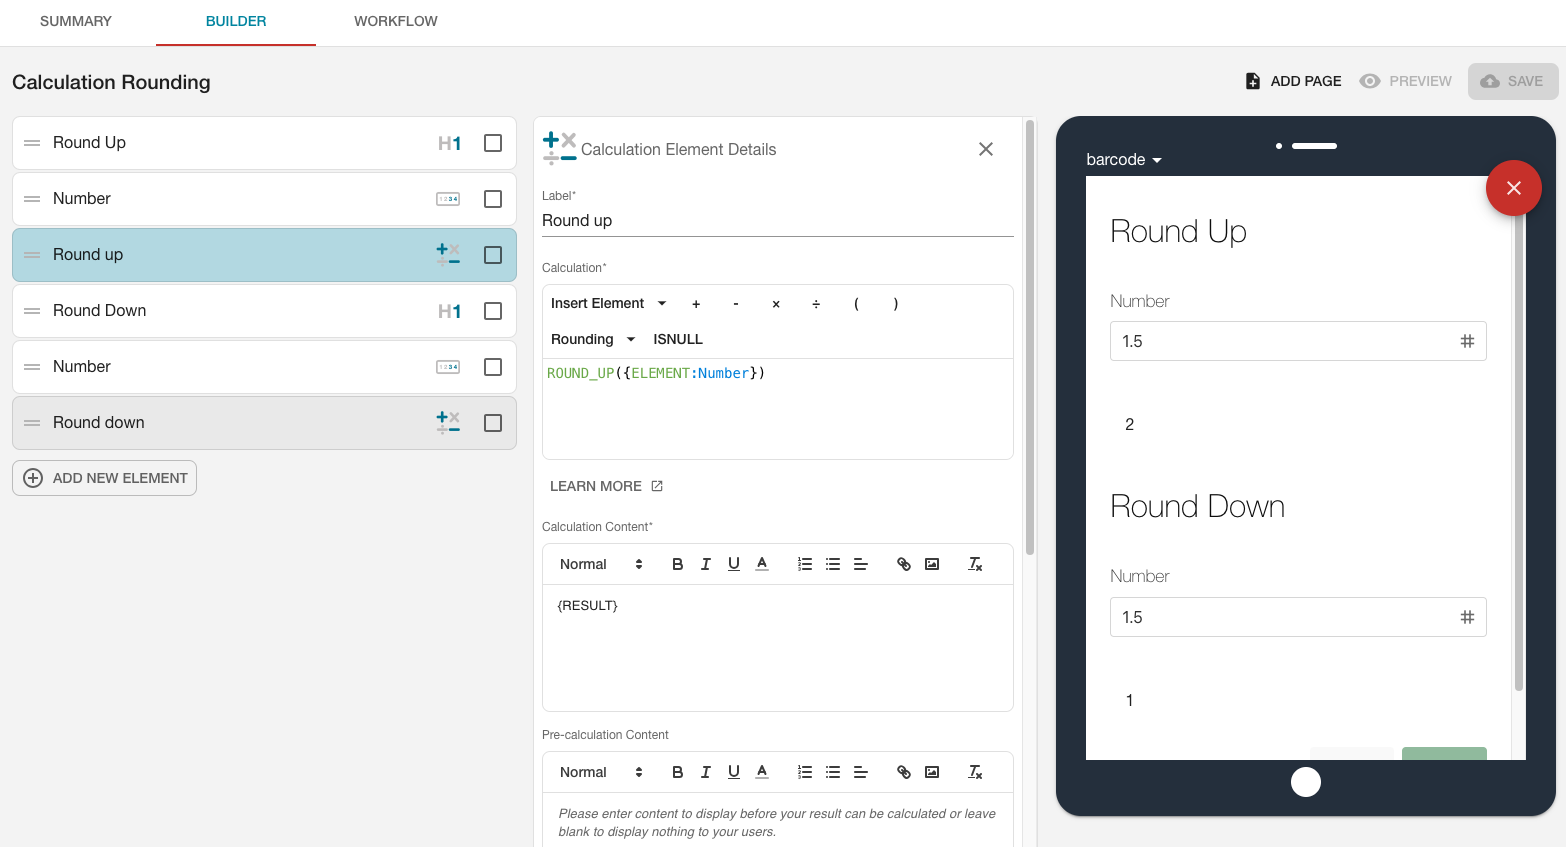Pick text color in Pre-calculation Content editor
The height and width of the screenshot is (847, 1566).
tap(762, 772)
